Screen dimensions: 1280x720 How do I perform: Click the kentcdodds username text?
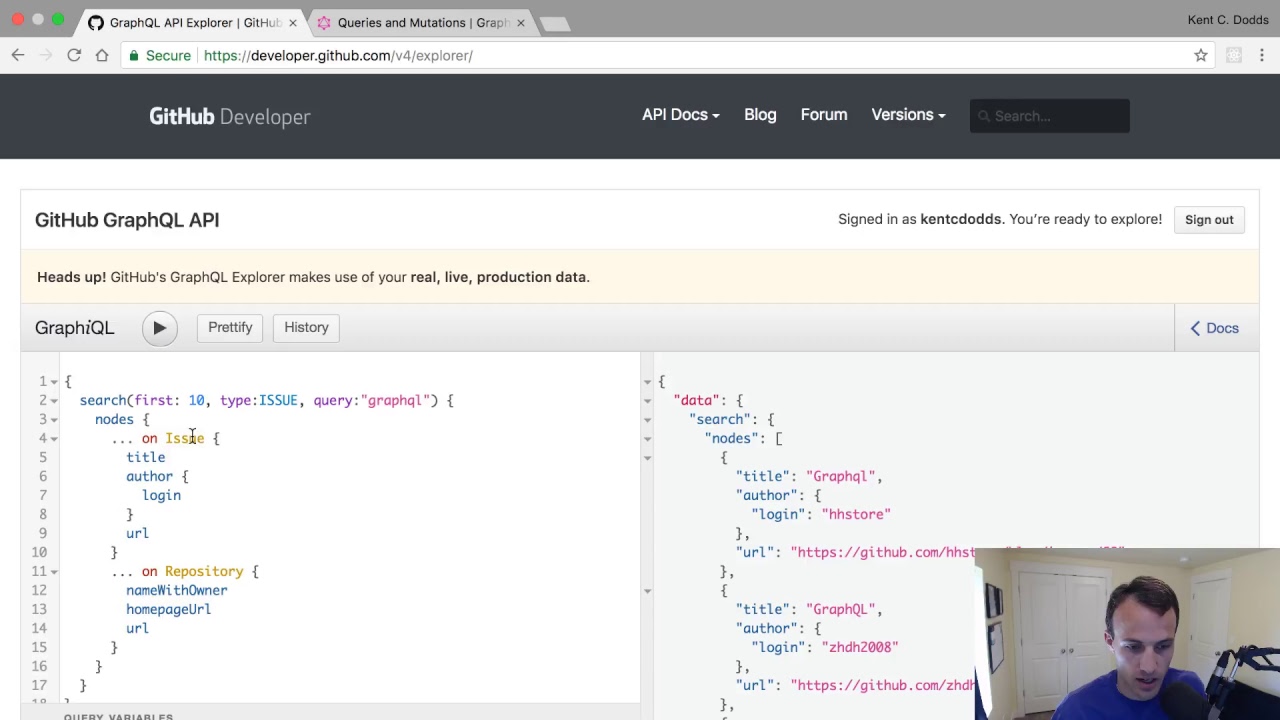coord(960,219)
